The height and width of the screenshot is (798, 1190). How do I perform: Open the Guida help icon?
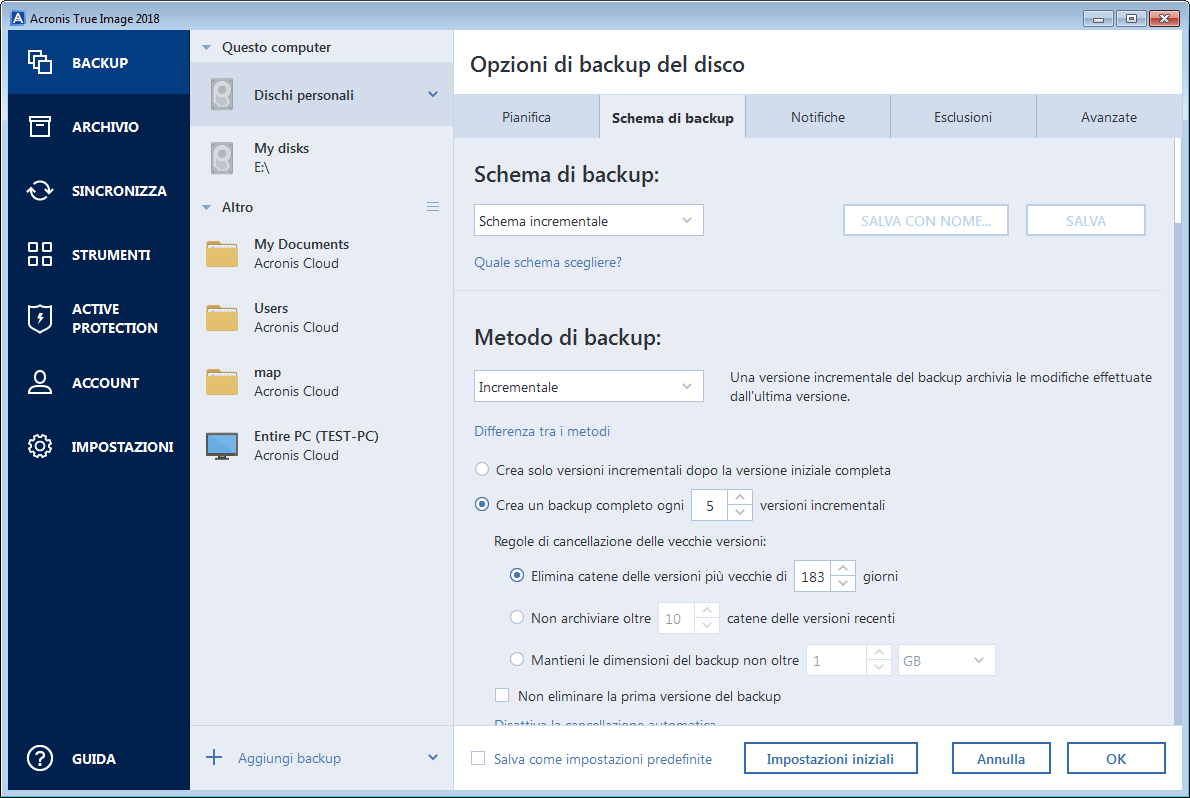point(39,759)
